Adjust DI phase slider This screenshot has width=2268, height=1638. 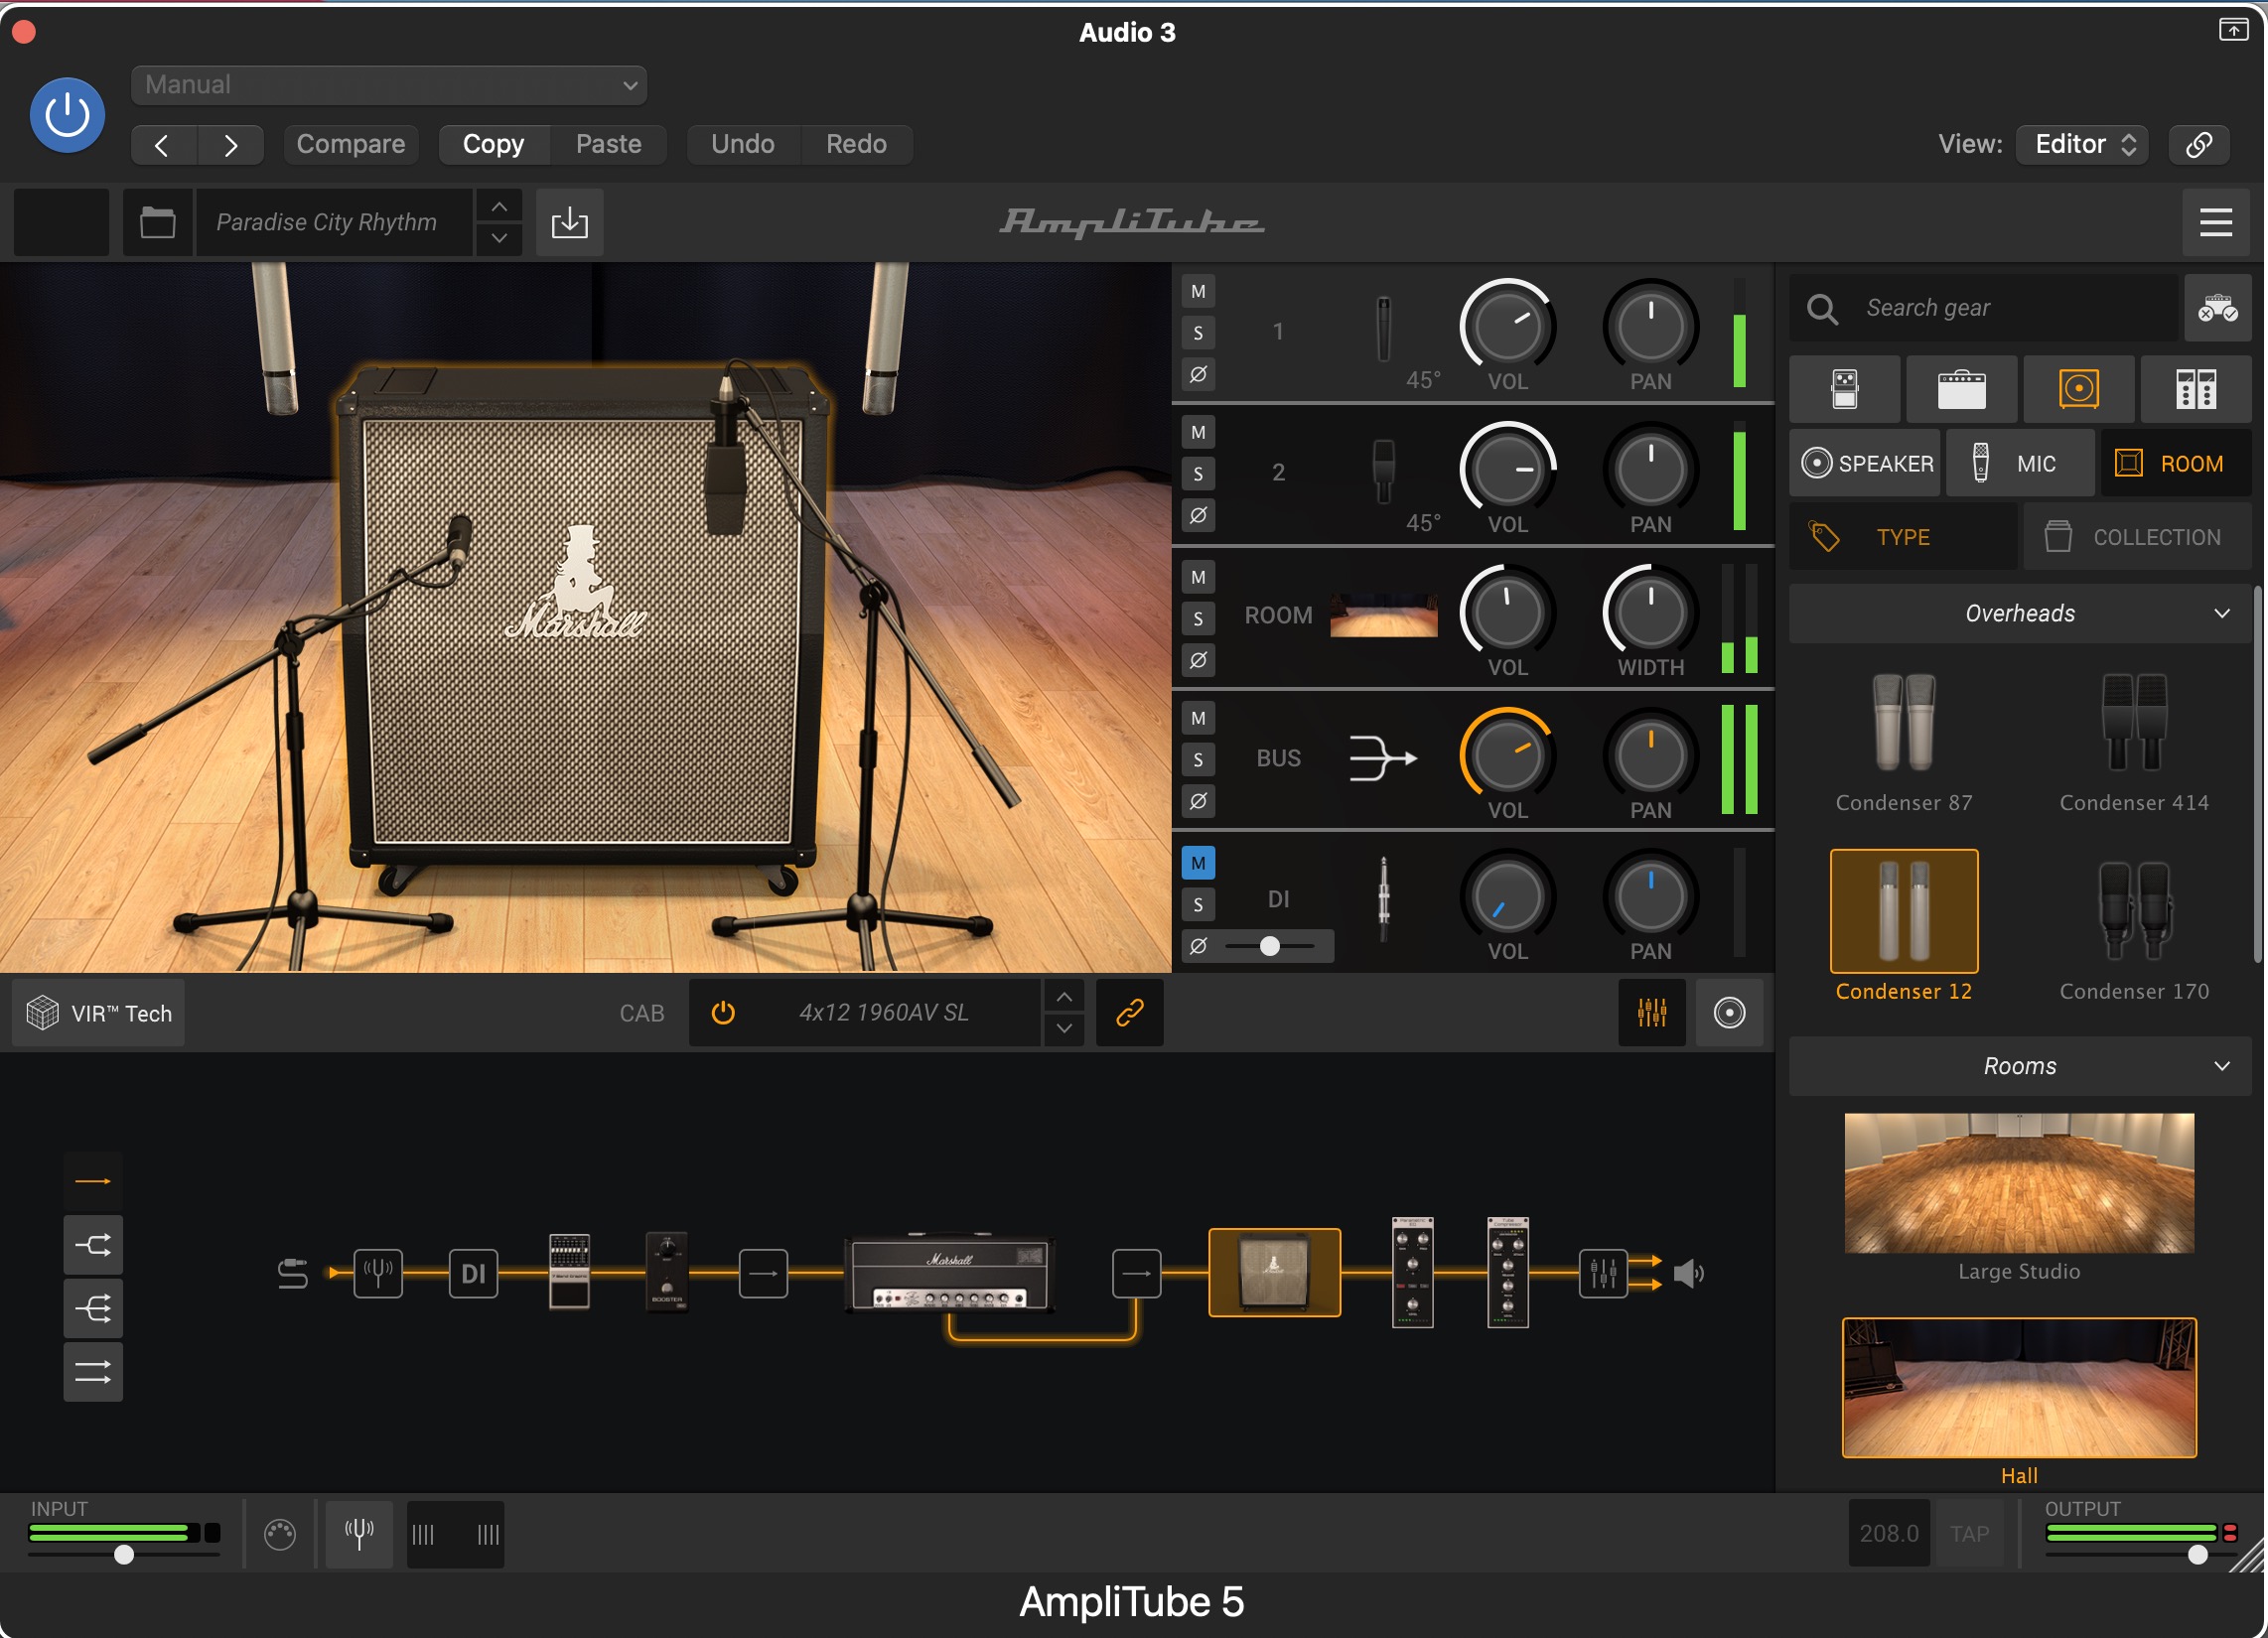[1270, 946]
